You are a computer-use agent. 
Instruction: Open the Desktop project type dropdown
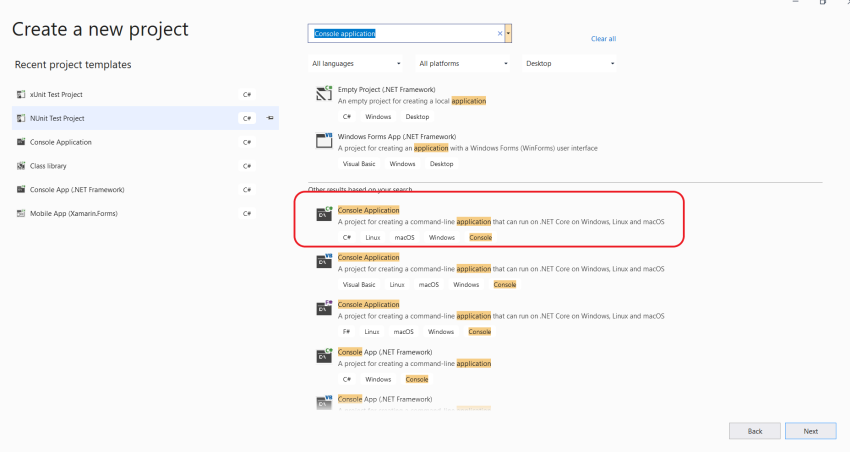click(570, 63)
